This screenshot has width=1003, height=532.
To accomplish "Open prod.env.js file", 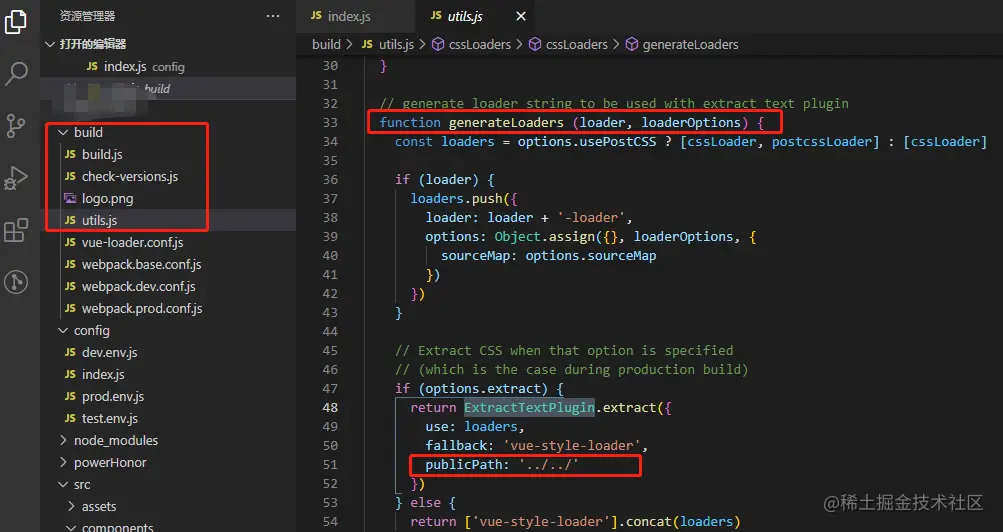I will point(168,396).
